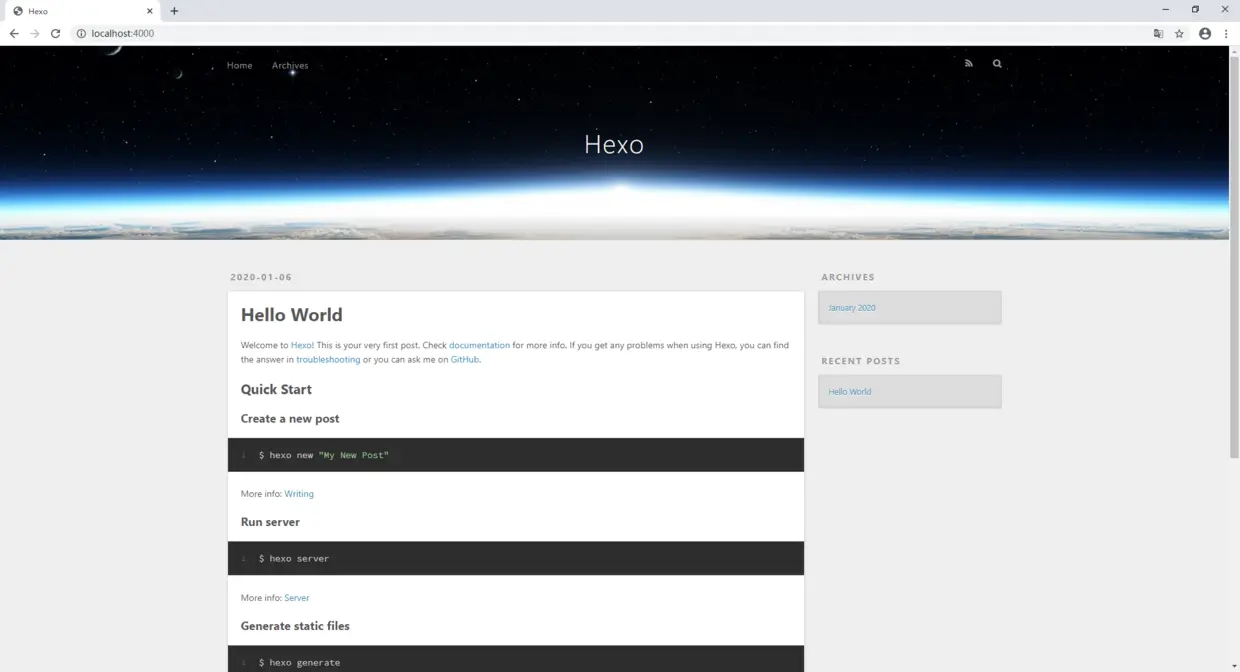The image size is (1240, 672).
Task: Open the RSS feed icon
Action: point(968,63)
